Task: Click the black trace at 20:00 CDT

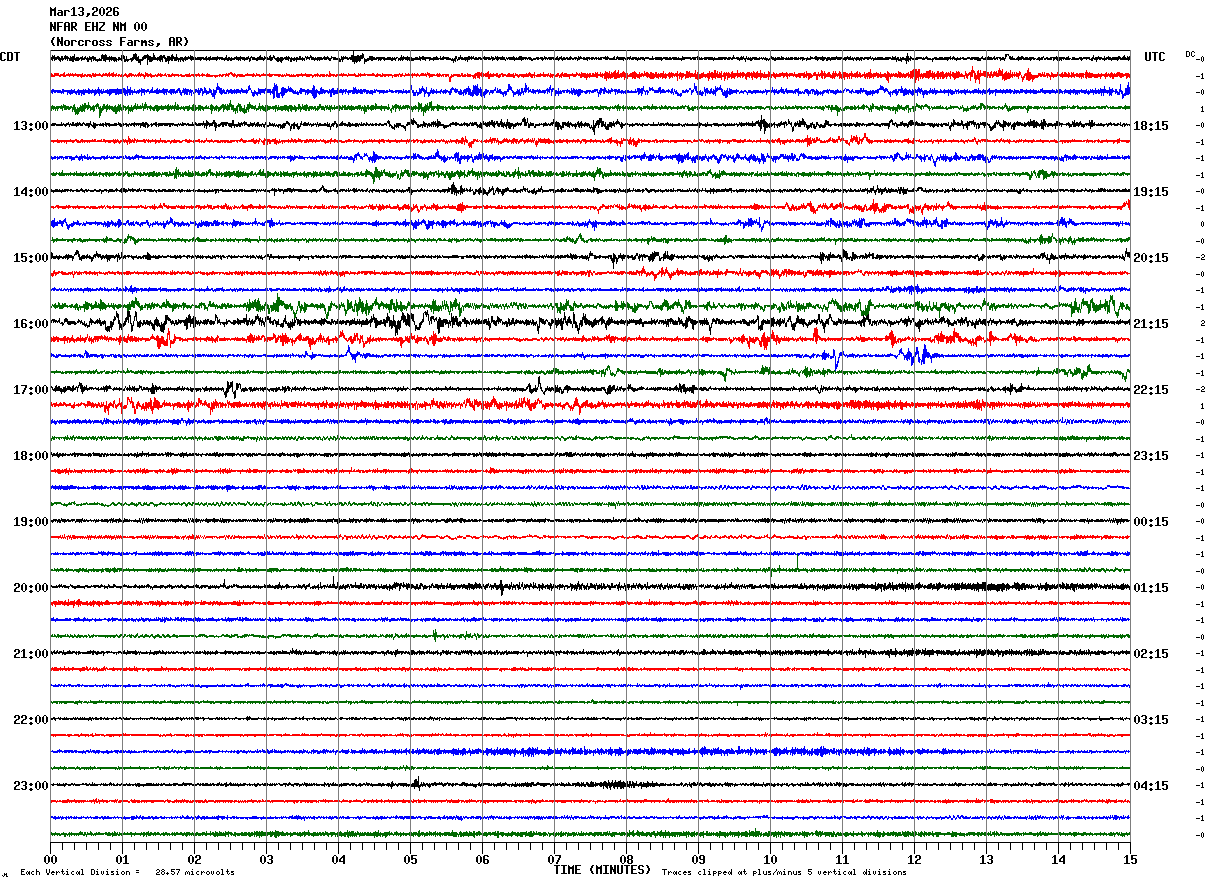Action: pos(590,586)
